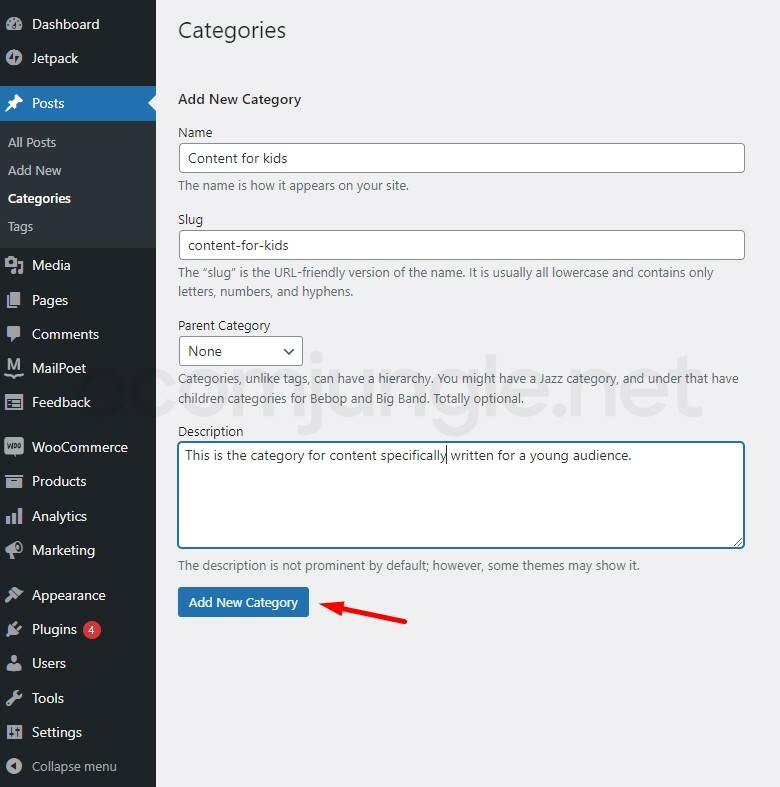Click the Plugins plug icon
This screenshot has height=787, width=780.
(x=14, y=629)
